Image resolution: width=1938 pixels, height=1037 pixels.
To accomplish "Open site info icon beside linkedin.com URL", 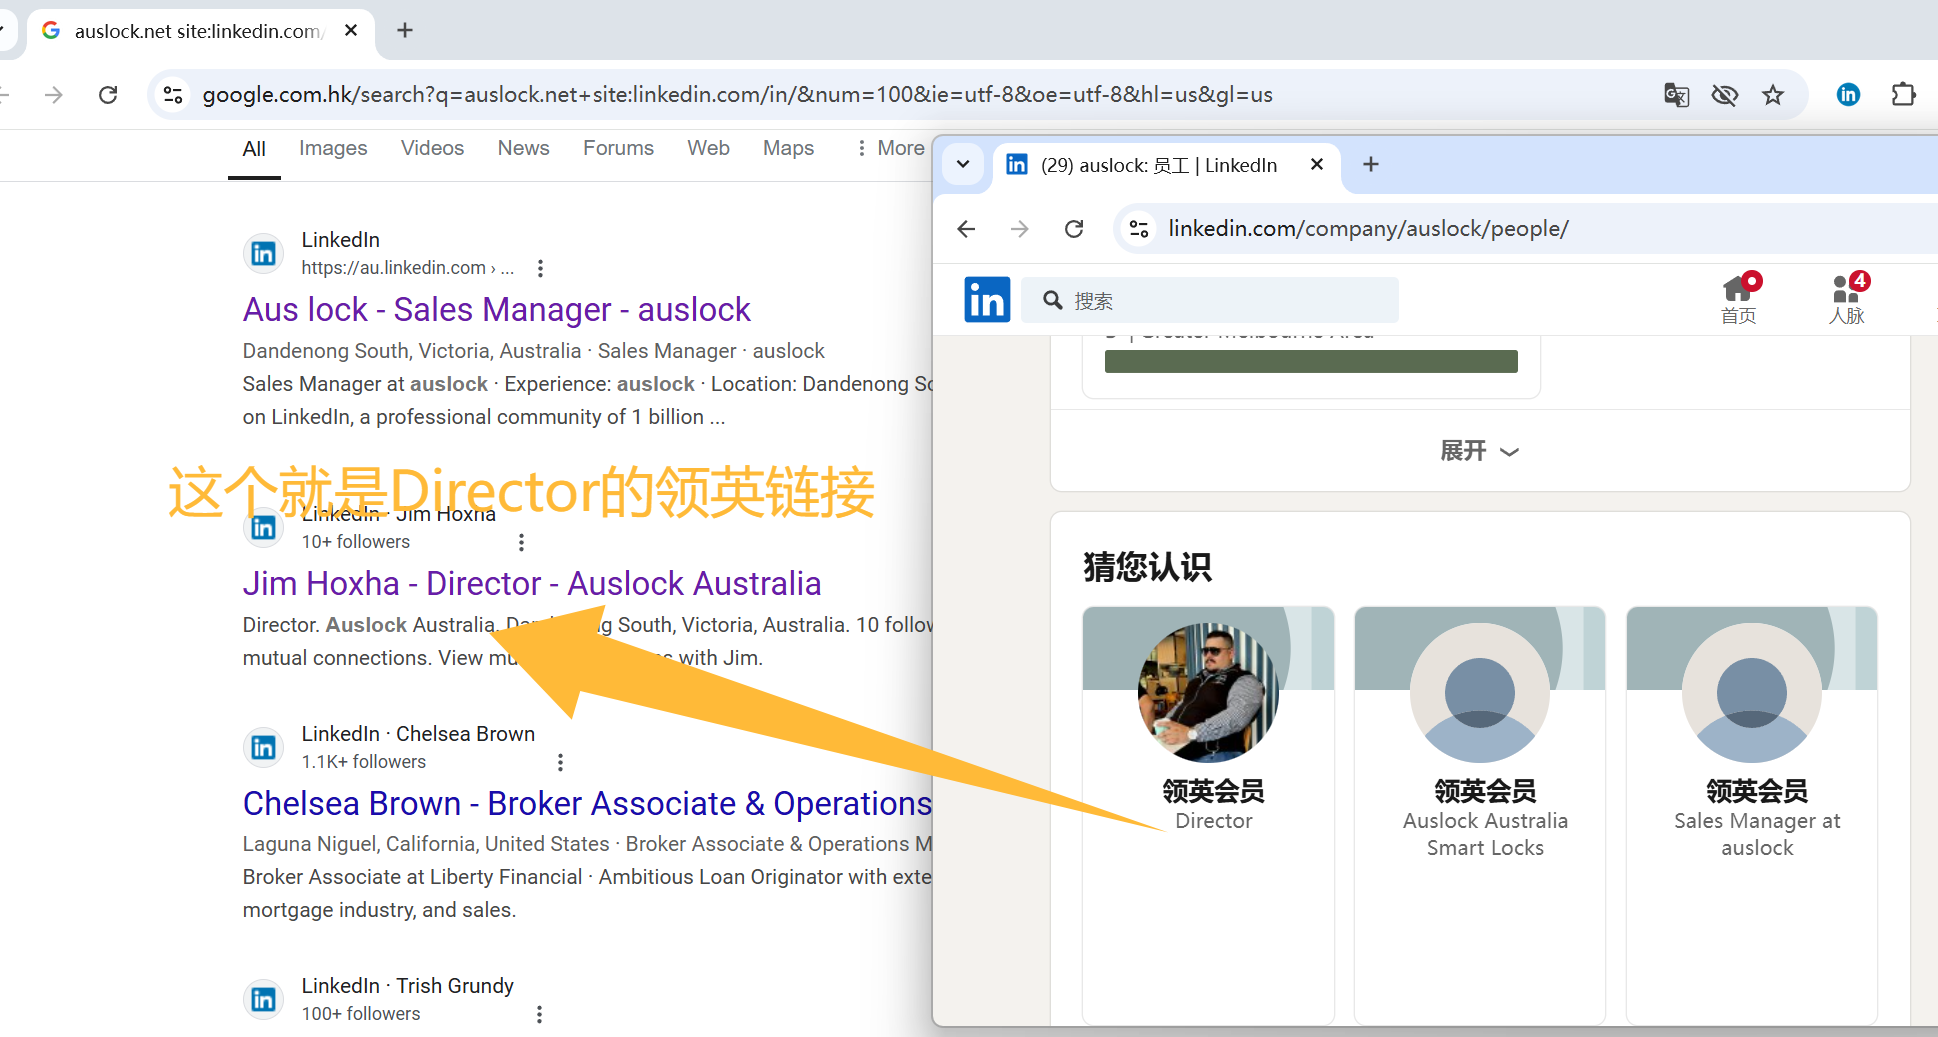I will (x=1139, y=229).
